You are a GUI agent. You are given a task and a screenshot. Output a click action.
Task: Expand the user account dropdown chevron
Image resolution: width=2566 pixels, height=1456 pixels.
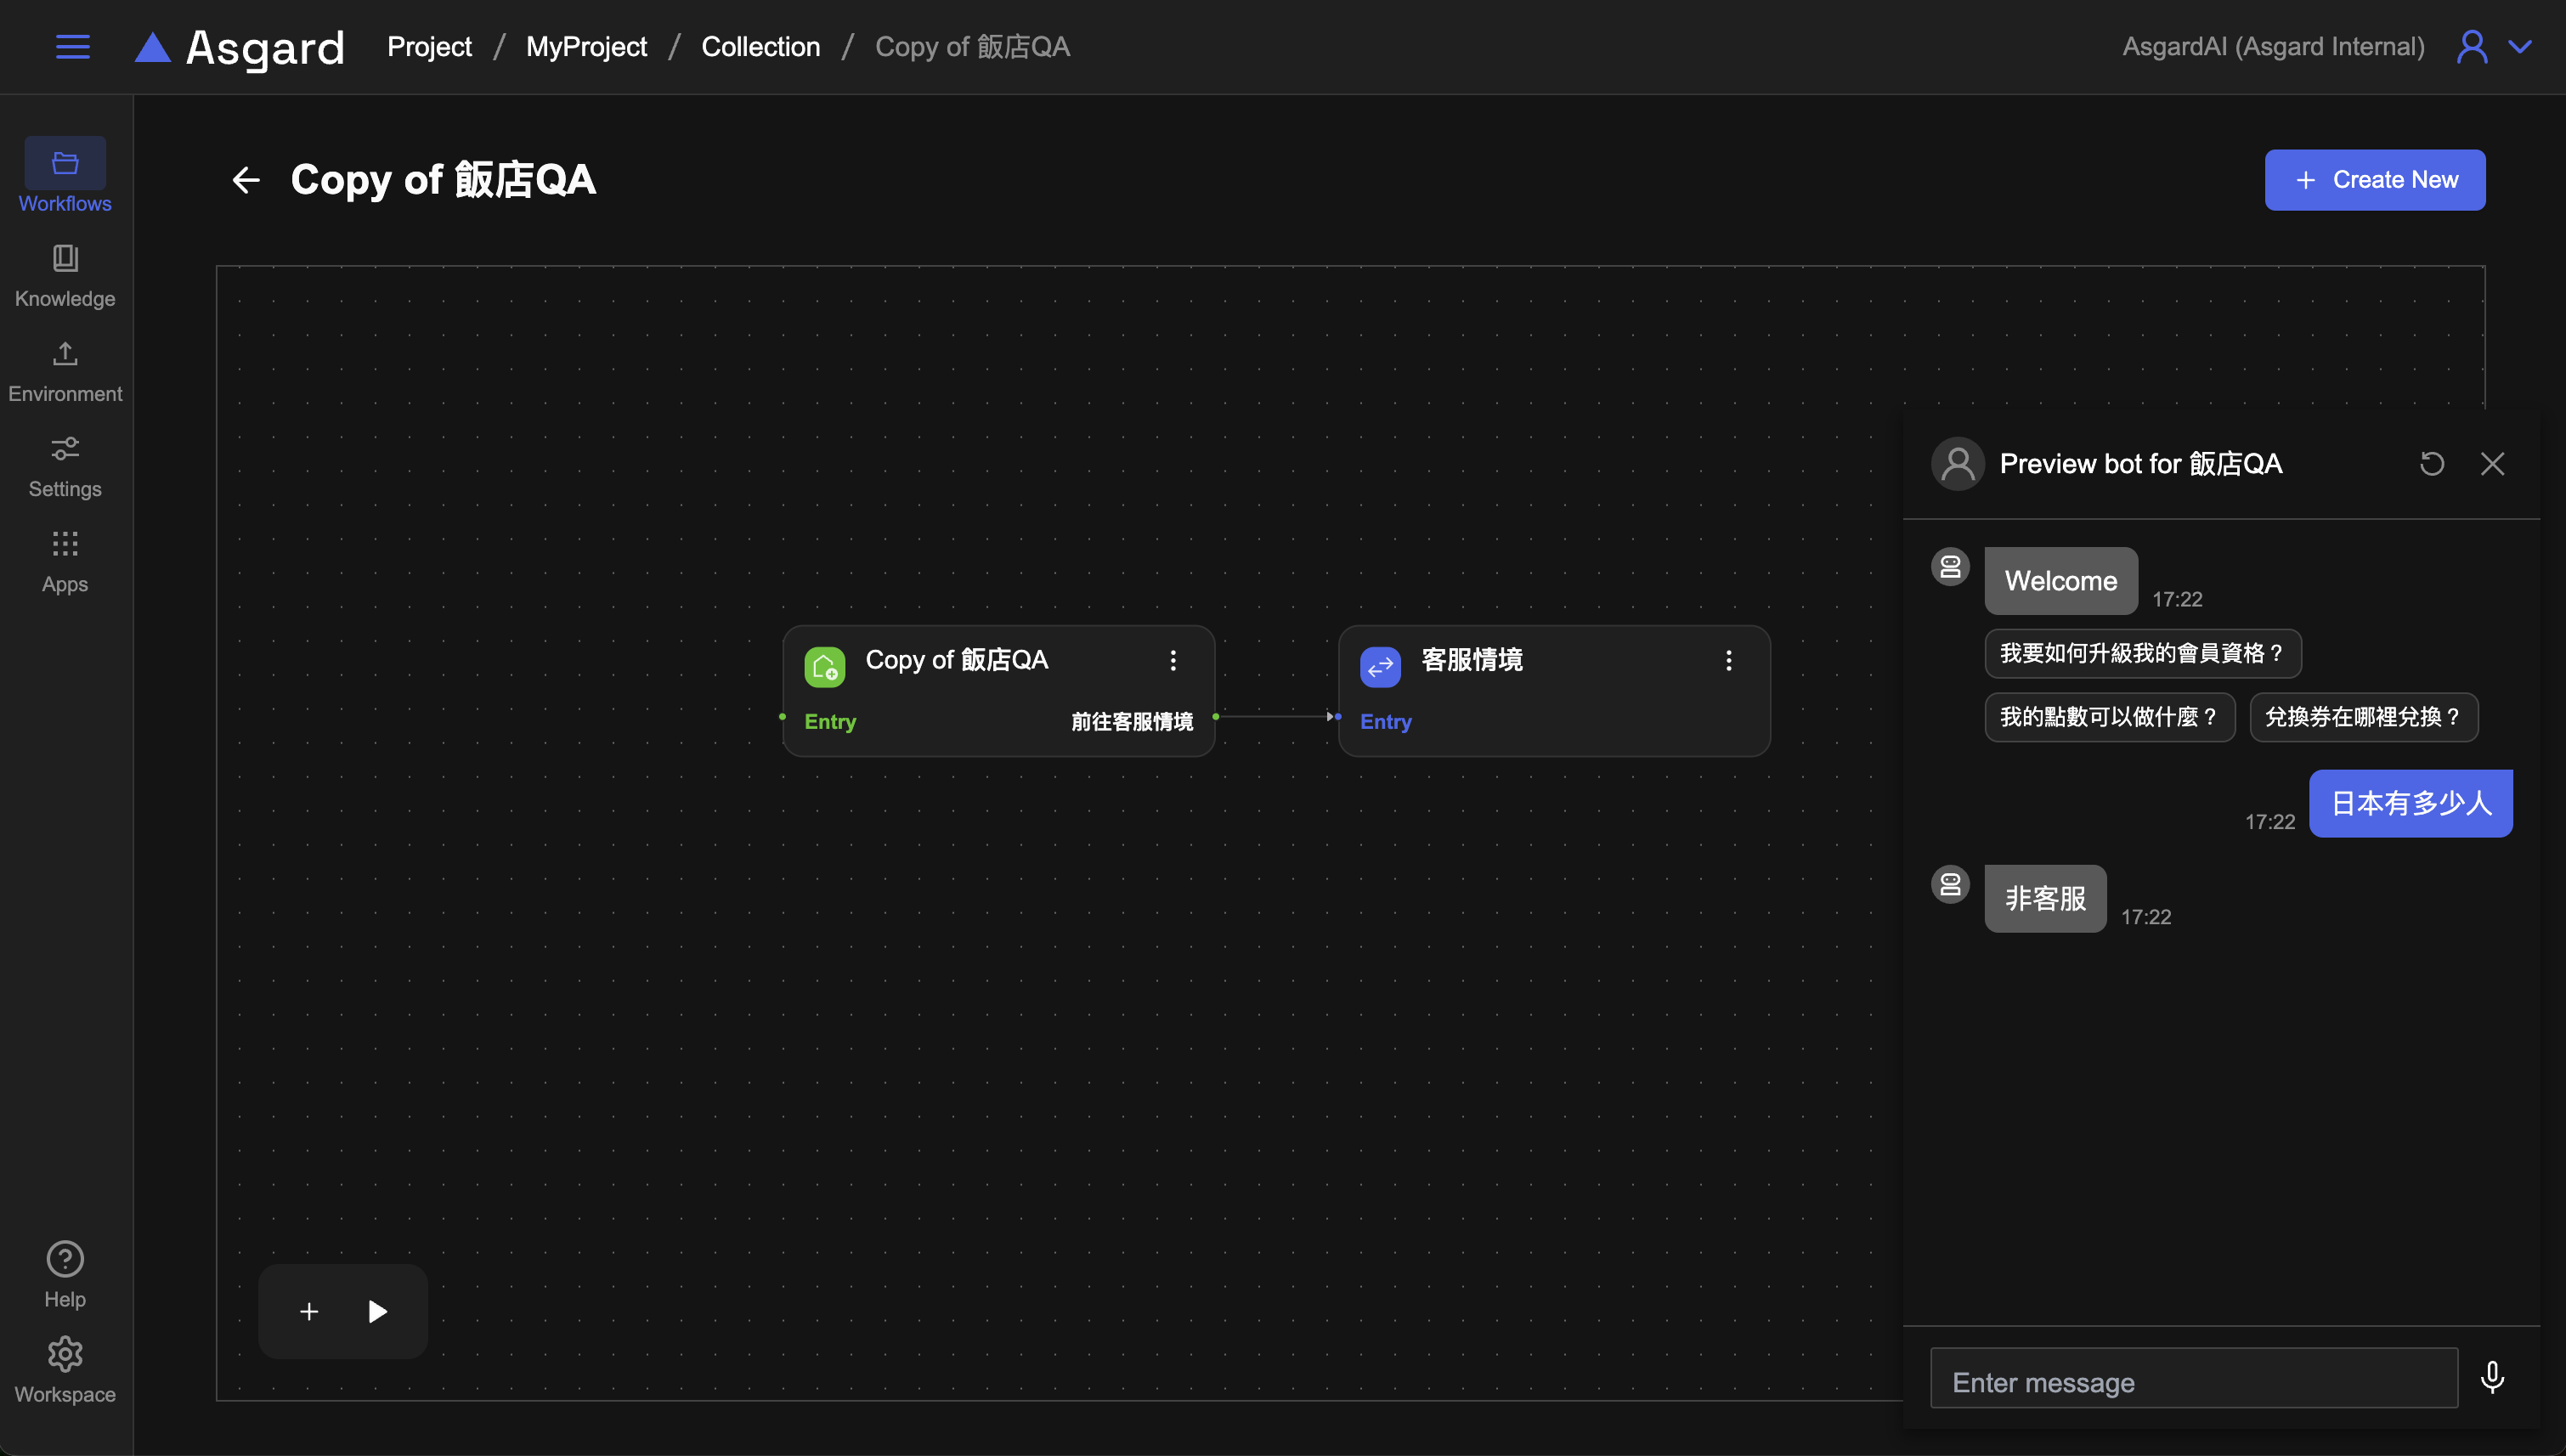tap(2520, 47)
